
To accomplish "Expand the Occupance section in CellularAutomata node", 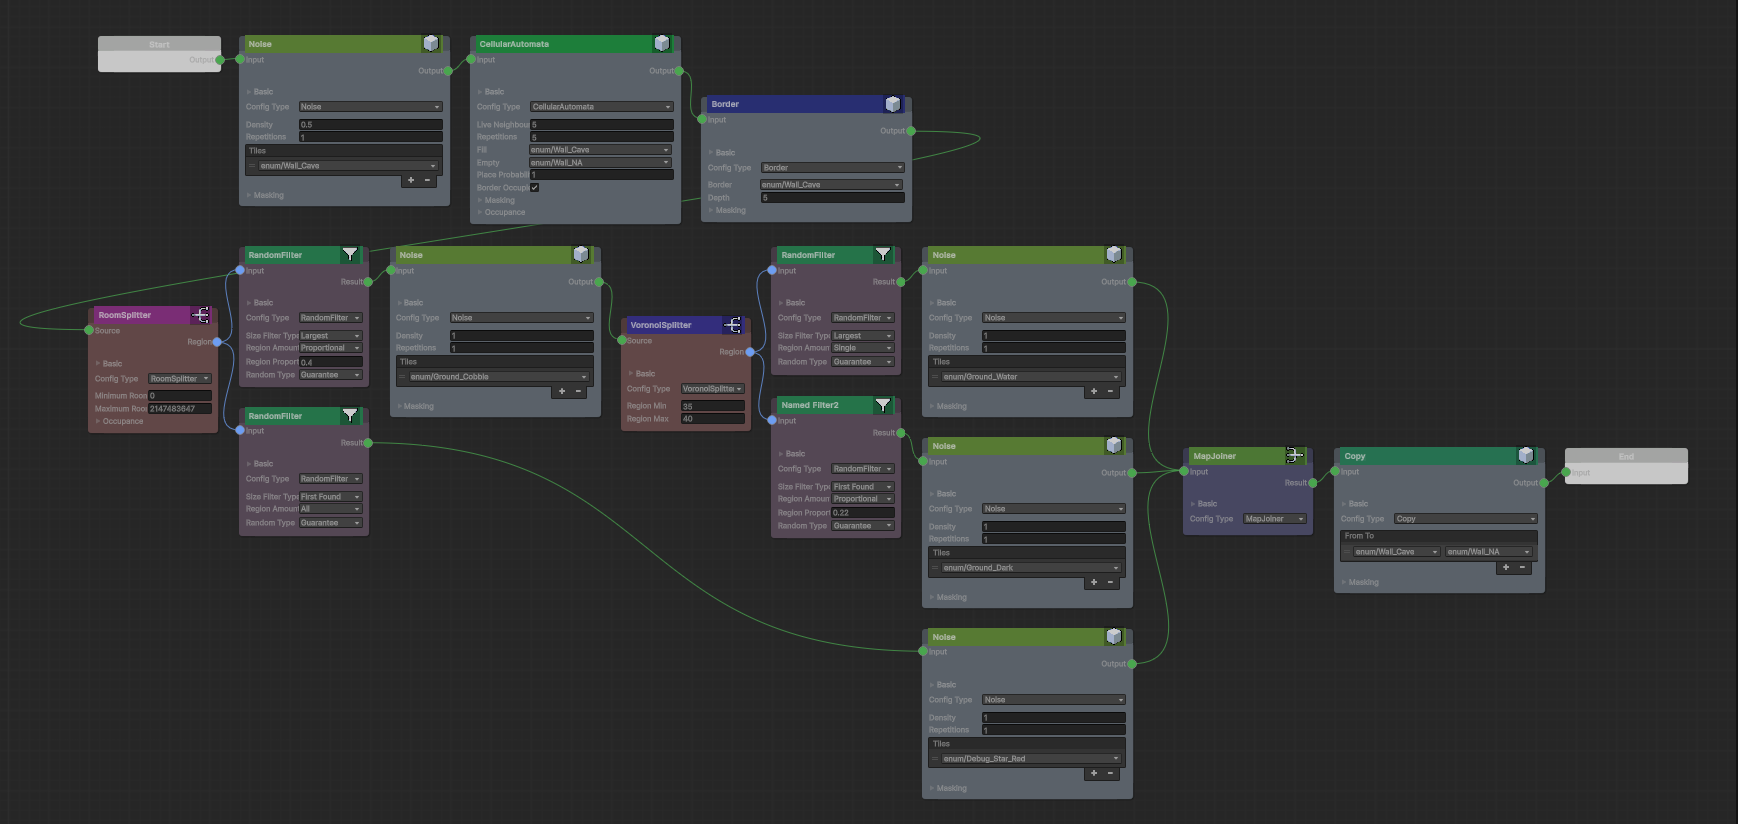I will pyautogui.click(x=504, y=212).
